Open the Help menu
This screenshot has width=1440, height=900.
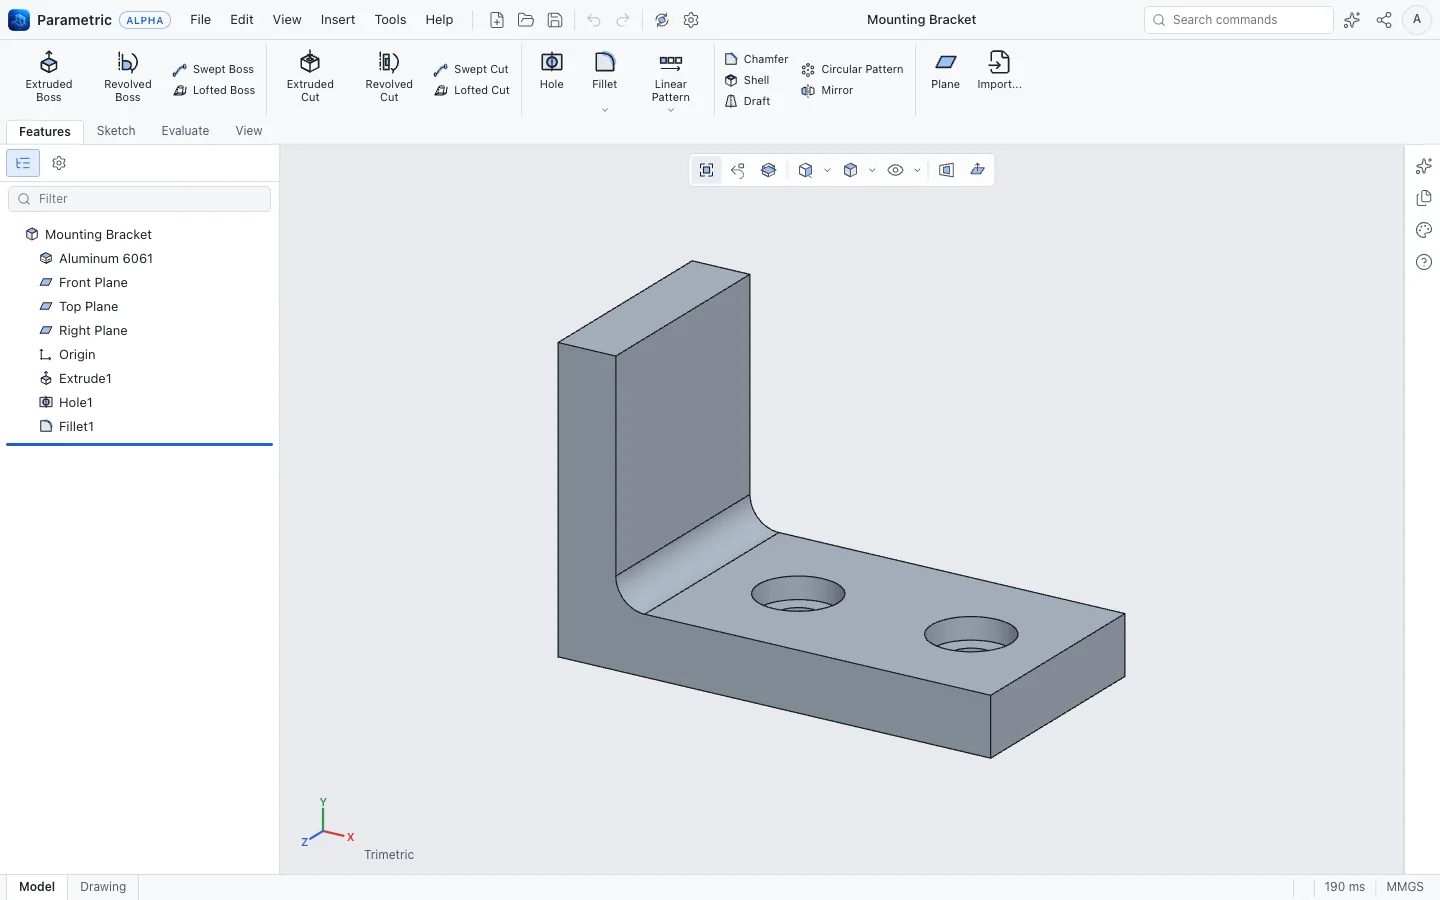[439, 20]
